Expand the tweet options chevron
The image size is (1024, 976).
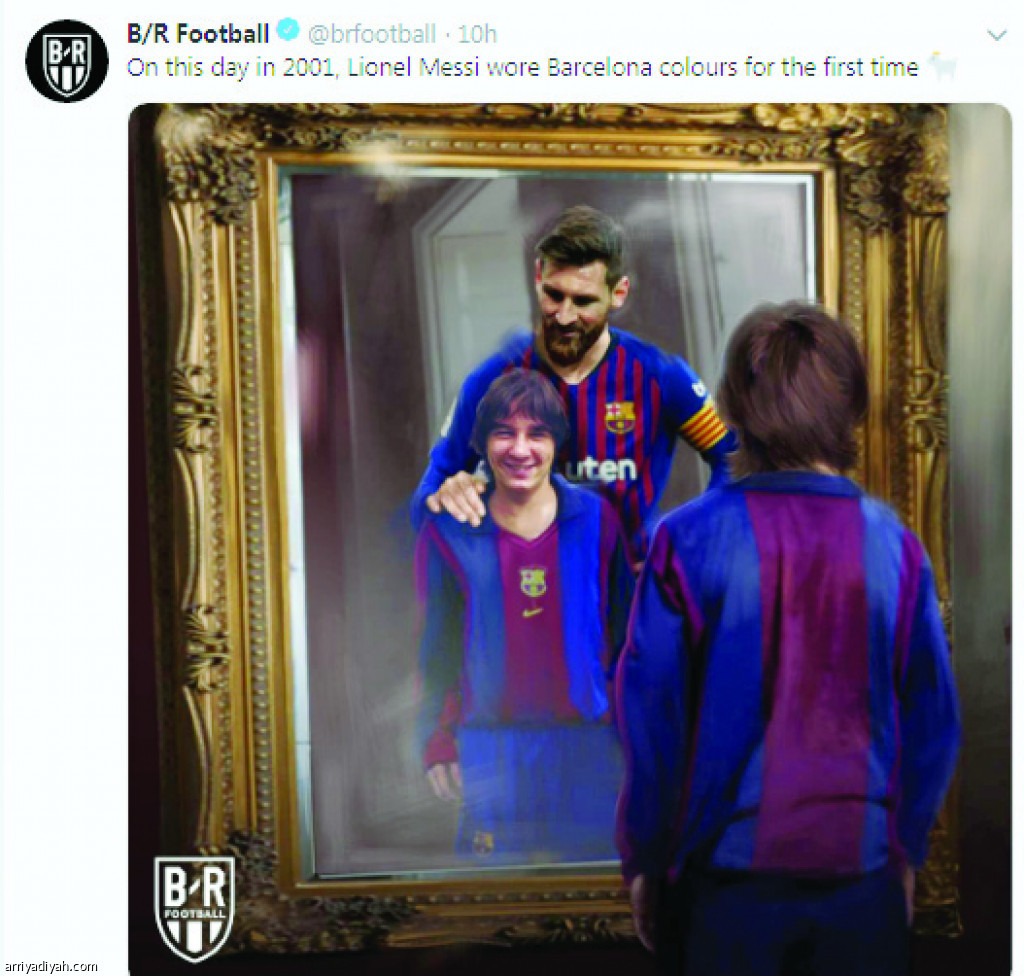pos(996,35)
